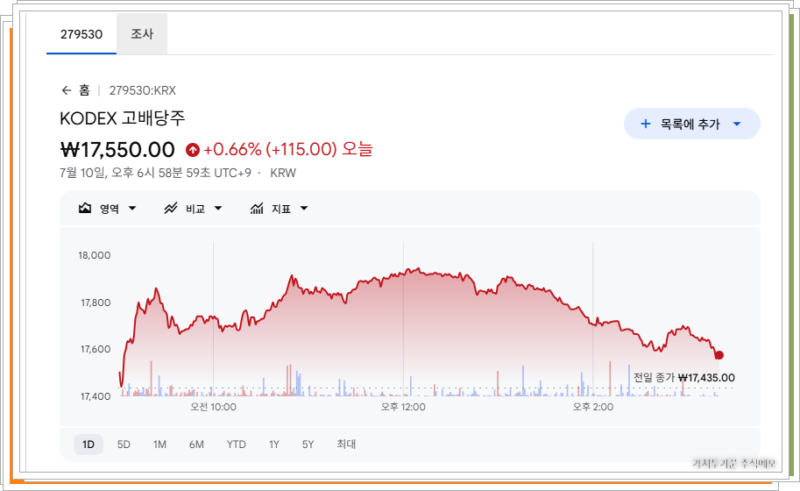
Task: Switch to the 조사 tab
Action: 142,34
